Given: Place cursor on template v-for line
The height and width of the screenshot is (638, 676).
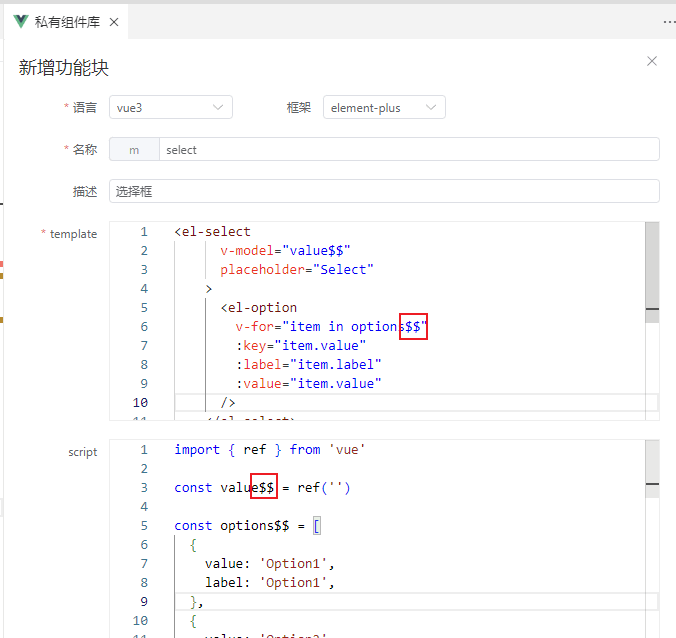Looking at the screenshot, I should 330,327.
